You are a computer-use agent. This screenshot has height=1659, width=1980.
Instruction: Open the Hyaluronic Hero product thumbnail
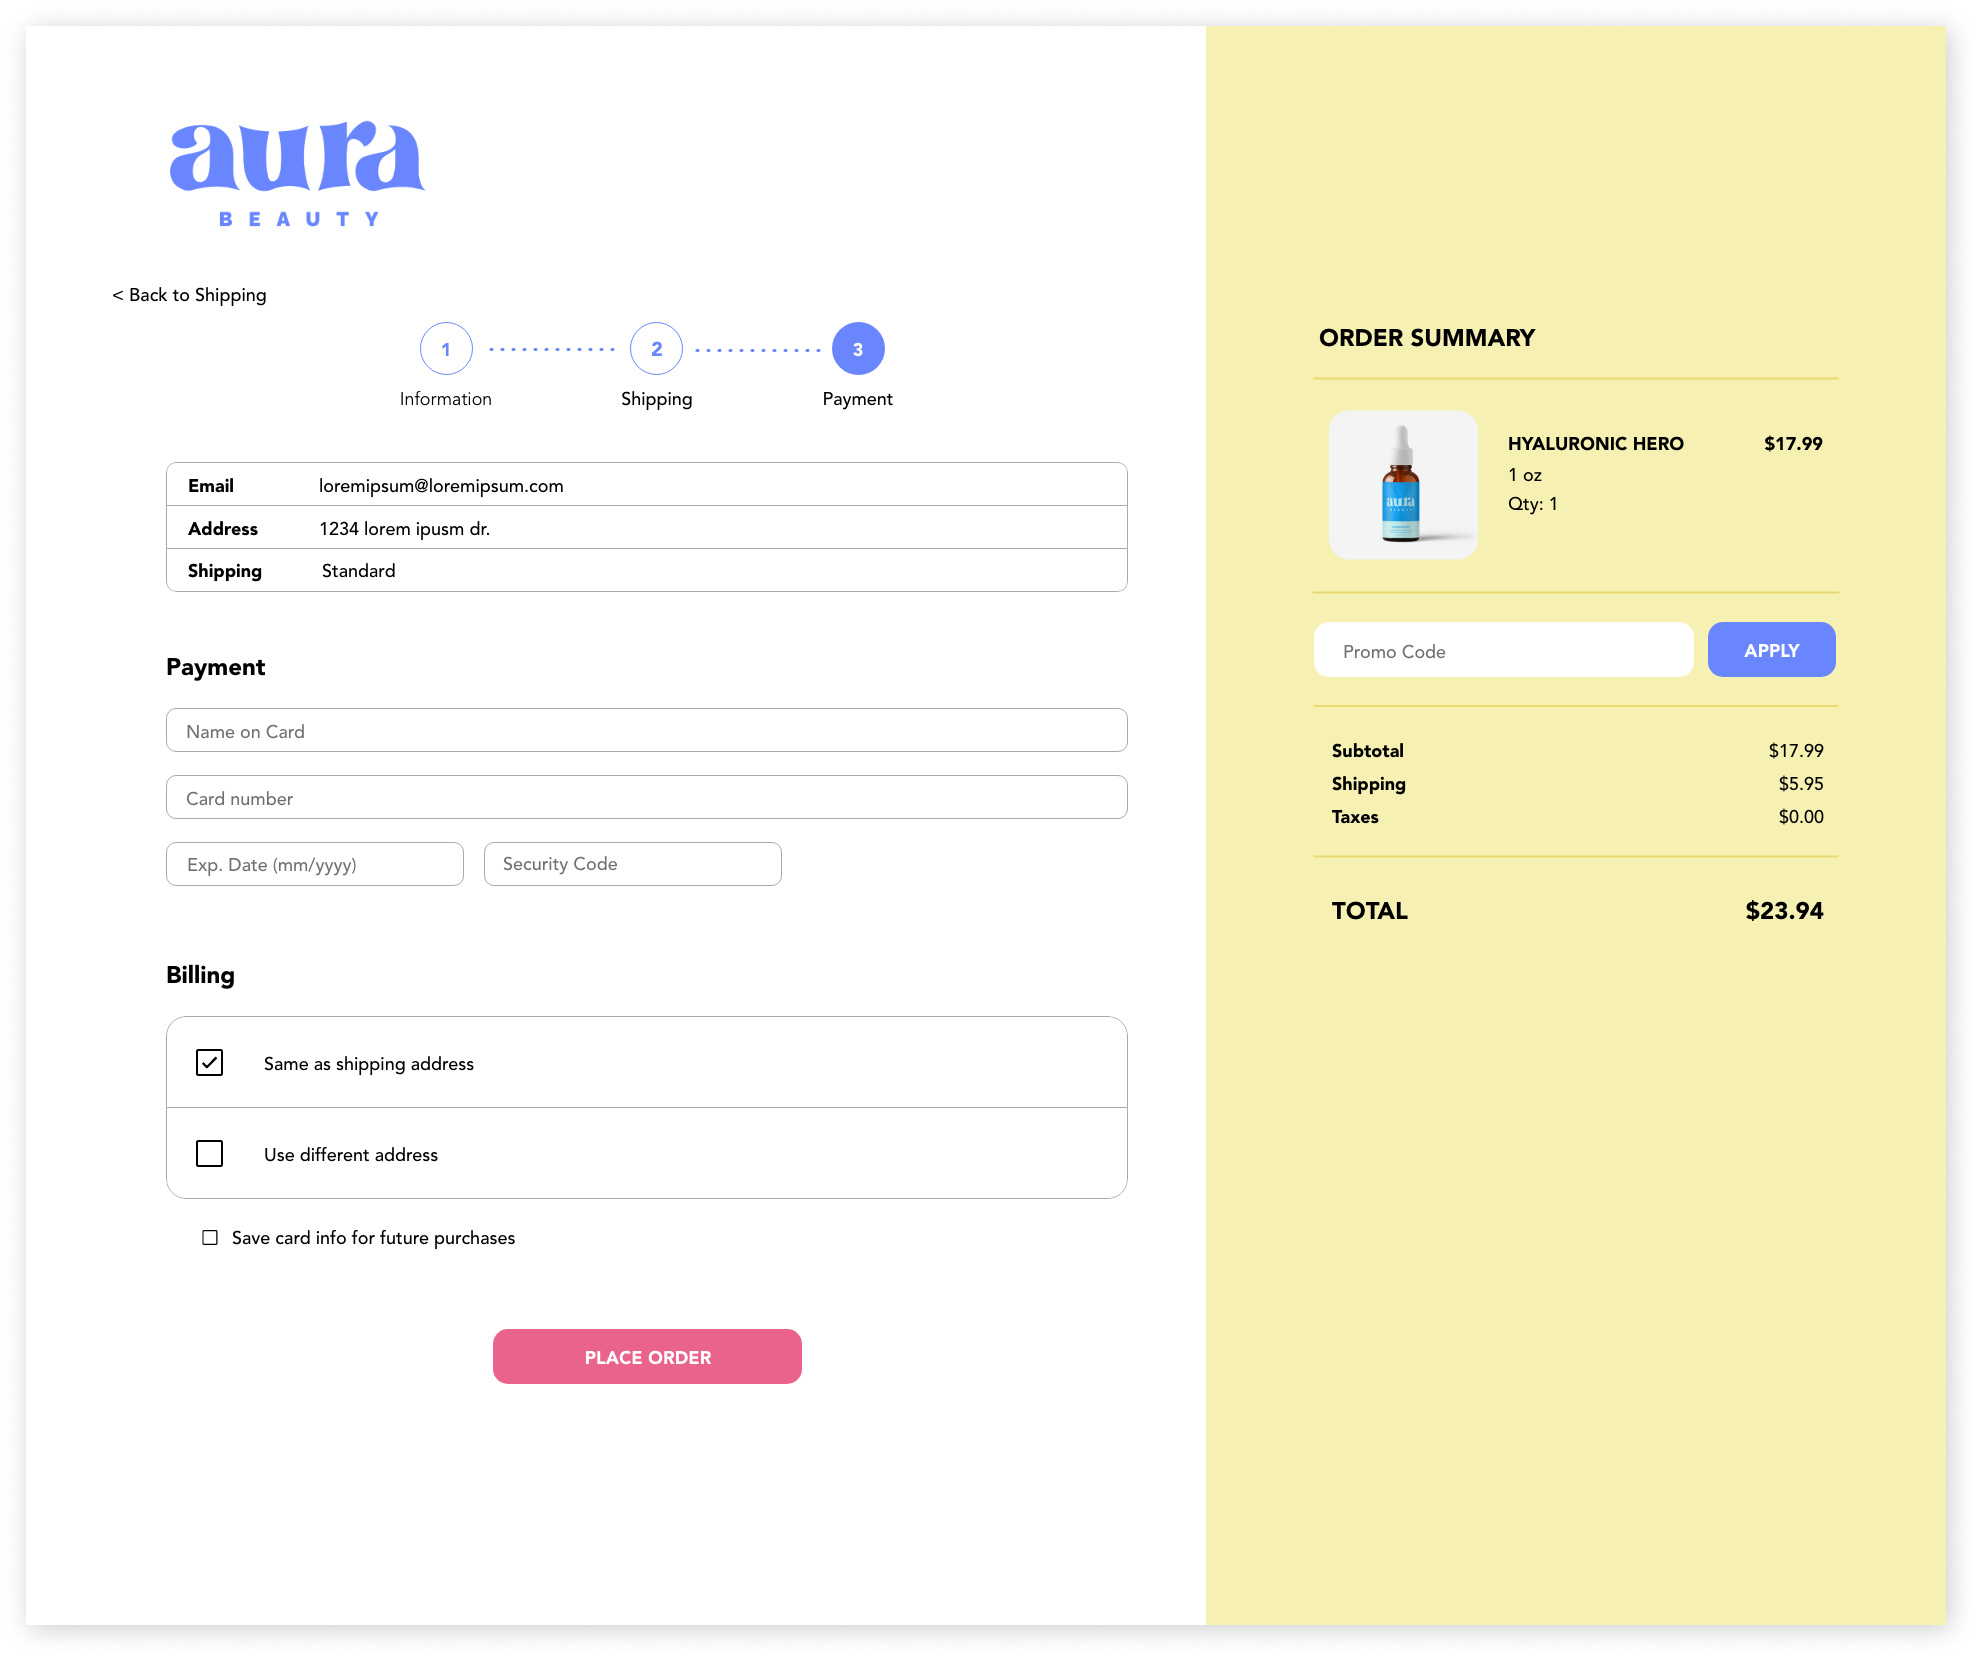1403,485
